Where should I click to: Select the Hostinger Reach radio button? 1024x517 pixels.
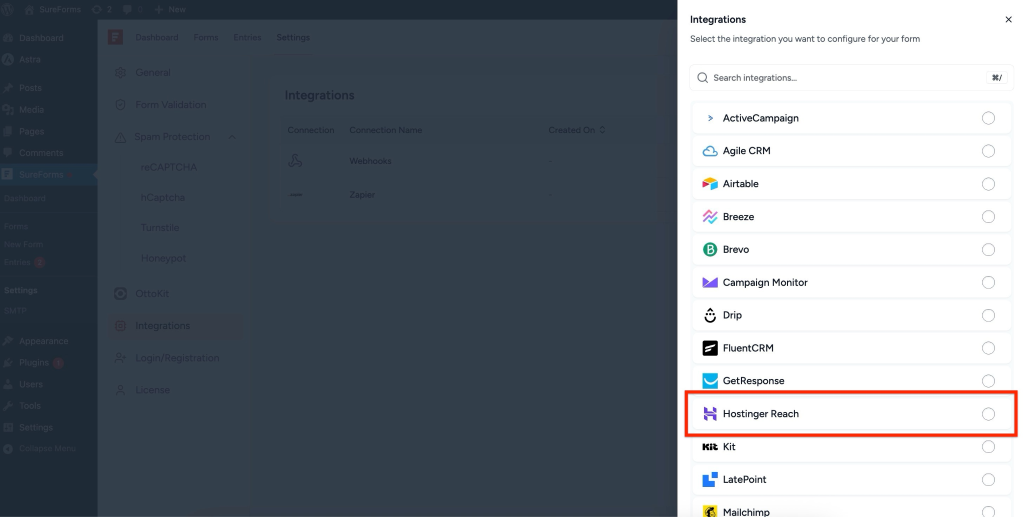click(988, 414)
